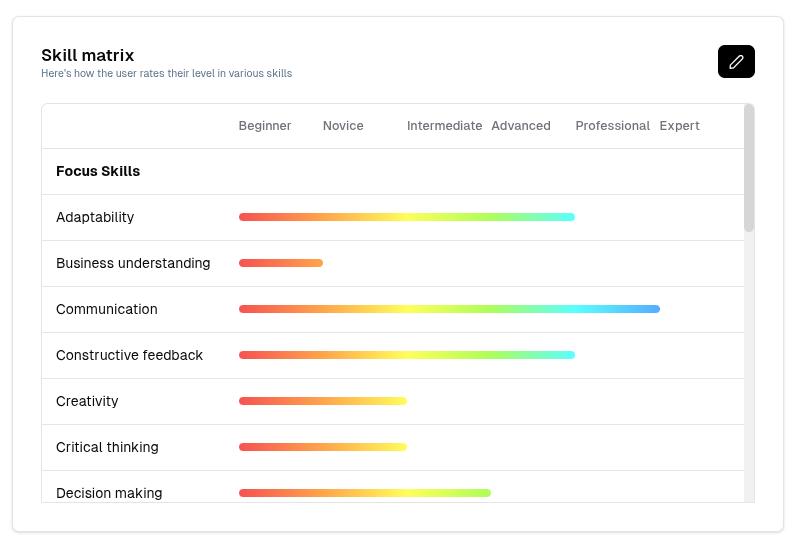Viewport: 804px width, 553px height.
Task: Select the Adaptability row label
Action: [x=95, y=217]
